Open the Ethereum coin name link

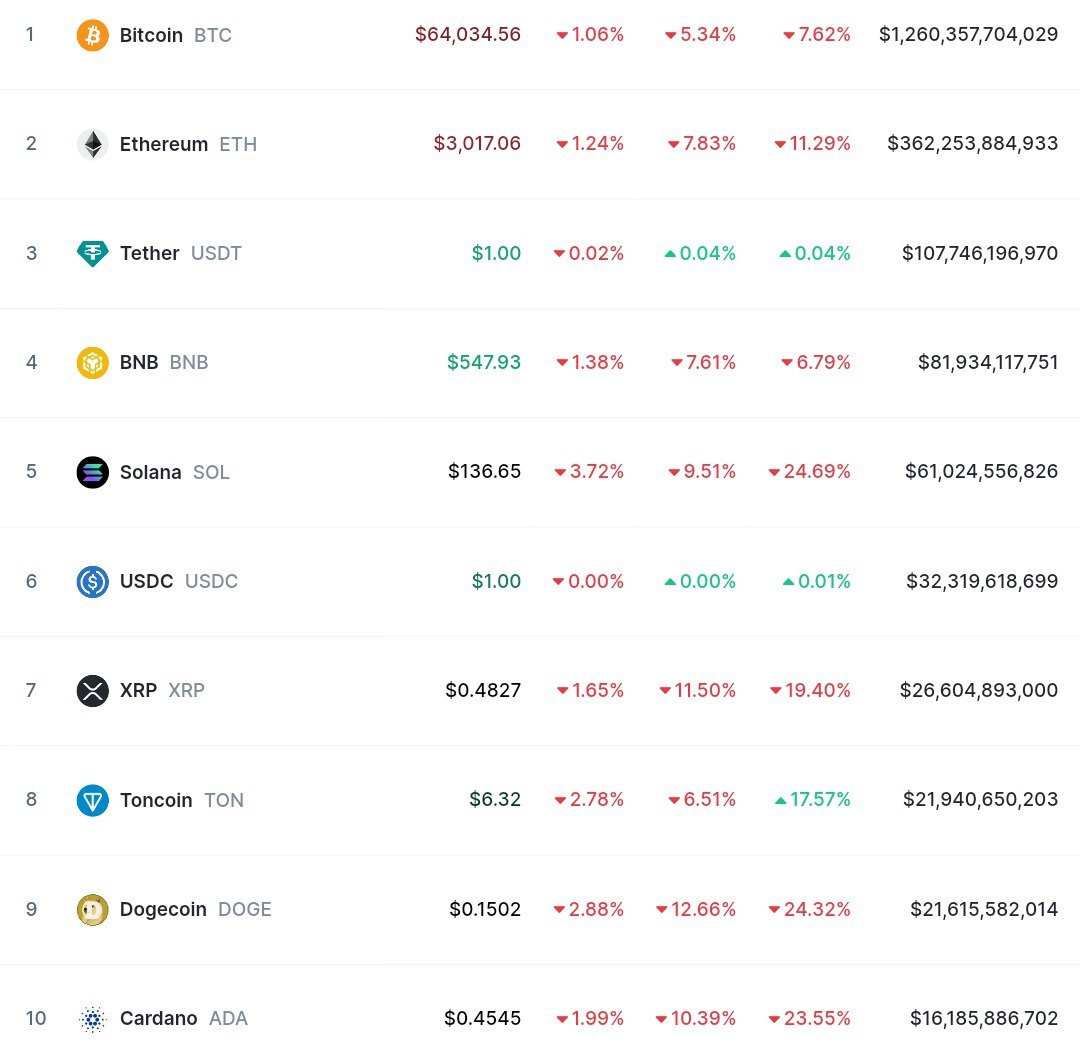[164, 145]
